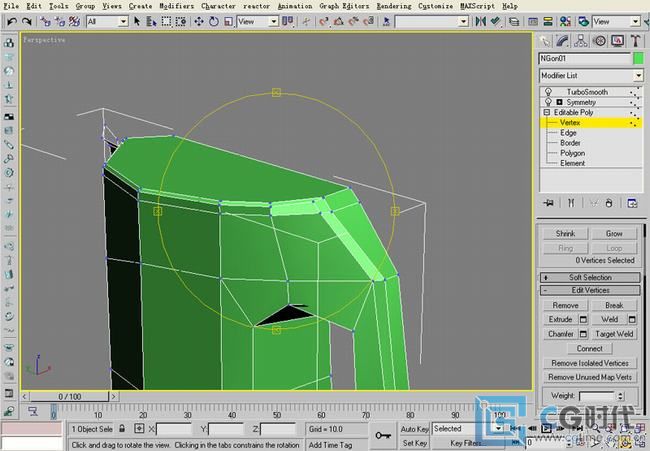Open the Motion command panel
The height and width of the screenshot is (451, 650).
[x=599, y=41]
